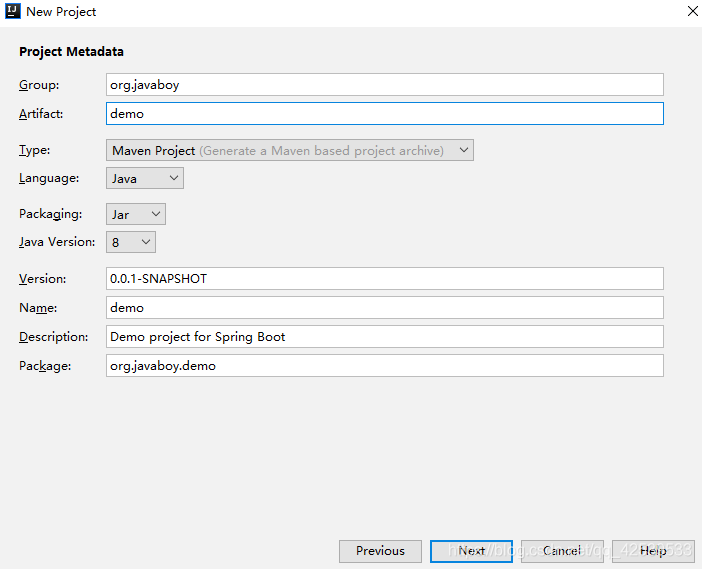The width and height of the screenshot is (702, 569).
Task: Click the Name label
Action: click(38, 308)
